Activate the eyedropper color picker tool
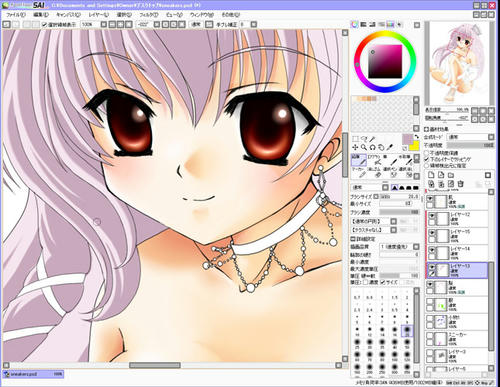This screenshot has height=387, width=500. pyautogui.click(x=390, y=147)
